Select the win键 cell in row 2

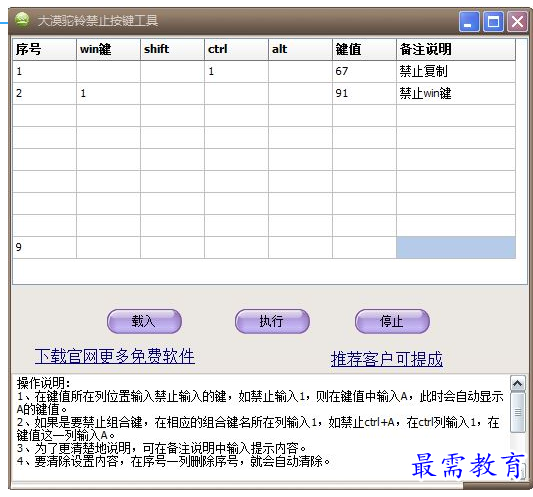coord(108,93)
